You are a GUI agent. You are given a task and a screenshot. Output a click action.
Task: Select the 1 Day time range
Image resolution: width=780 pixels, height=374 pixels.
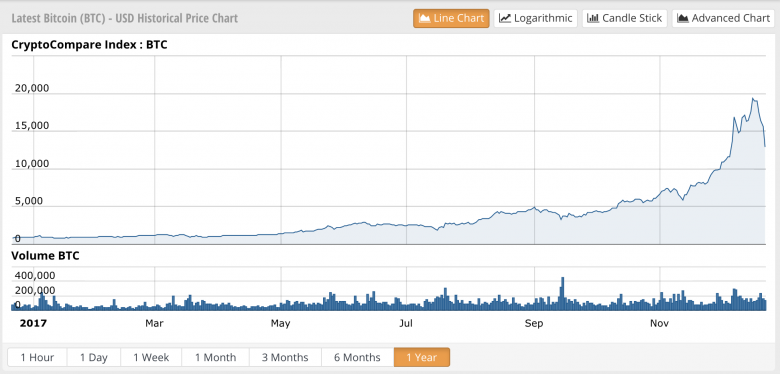point(94,357)
